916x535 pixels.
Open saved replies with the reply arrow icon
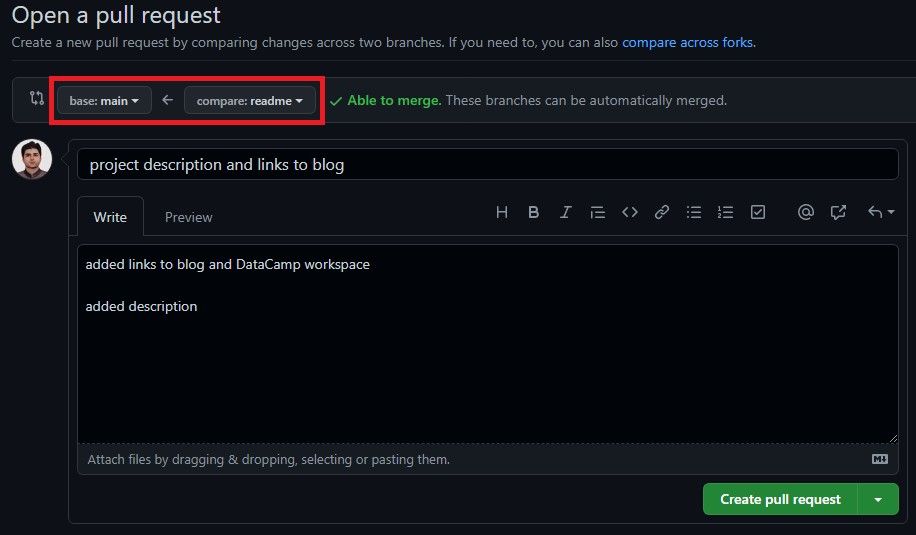tap(881, 212)
